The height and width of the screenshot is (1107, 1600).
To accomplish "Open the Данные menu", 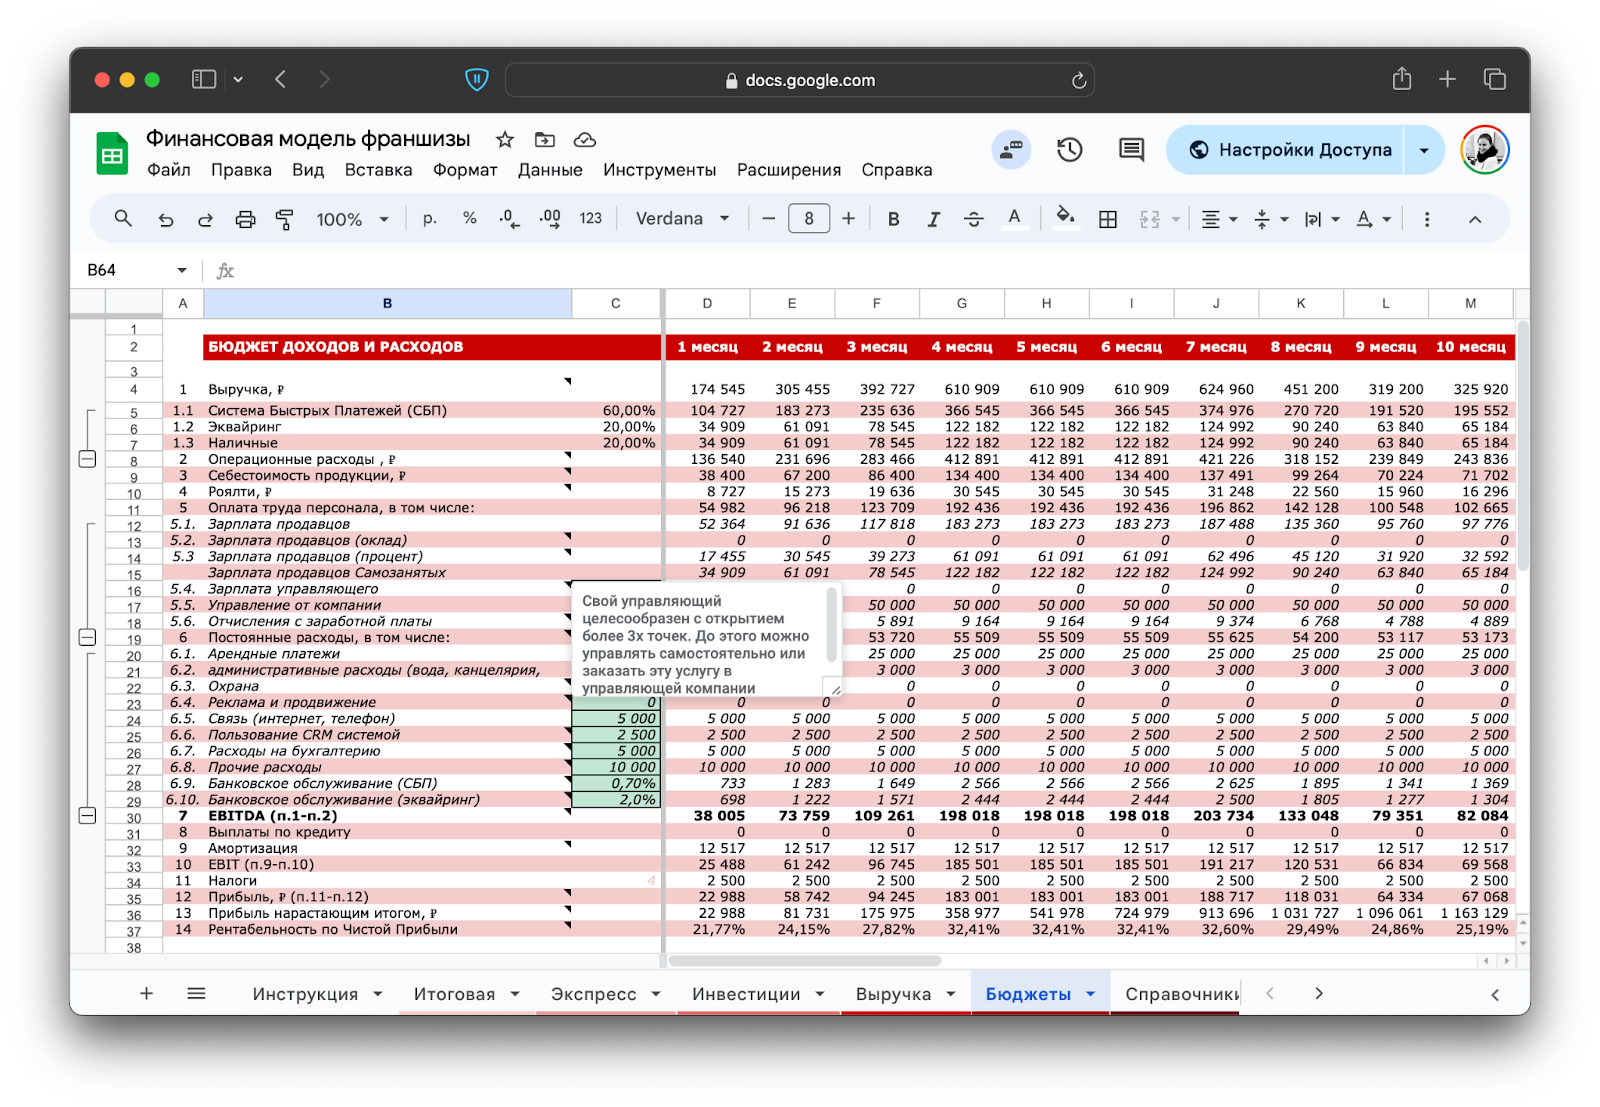I will click(549, 170).
